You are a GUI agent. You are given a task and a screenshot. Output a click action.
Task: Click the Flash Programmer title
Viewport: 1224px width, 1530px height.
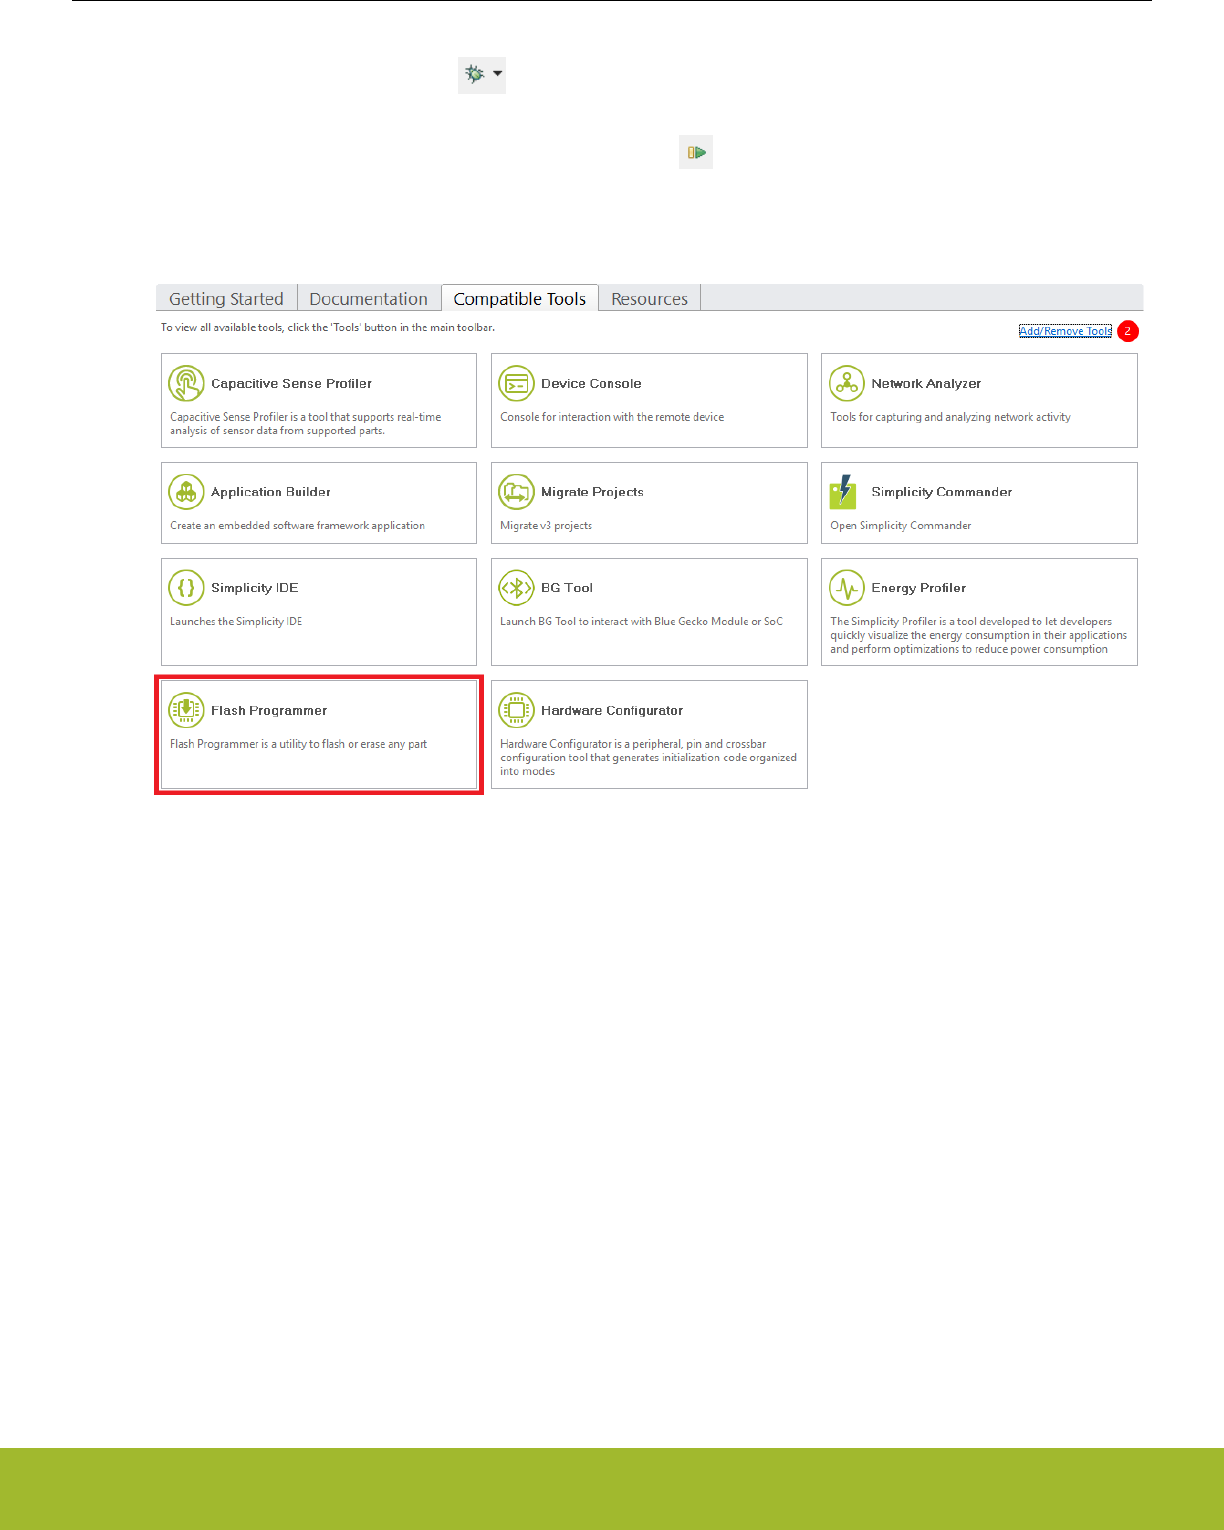(x=269, y=711)
